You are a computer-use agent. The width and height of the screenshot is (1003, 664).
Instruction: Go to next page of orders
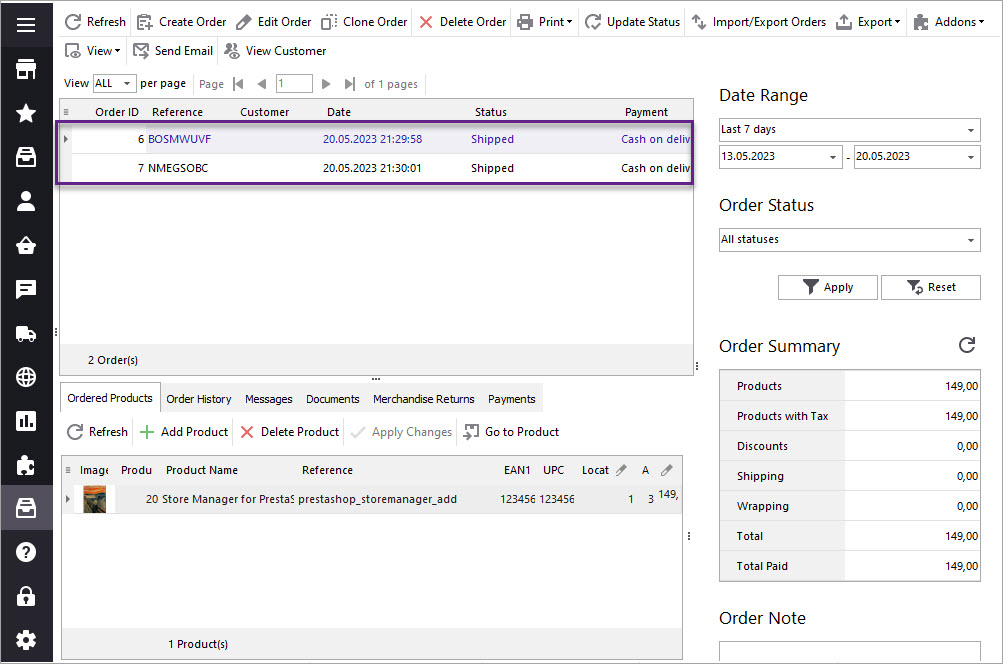click(326, 84)
